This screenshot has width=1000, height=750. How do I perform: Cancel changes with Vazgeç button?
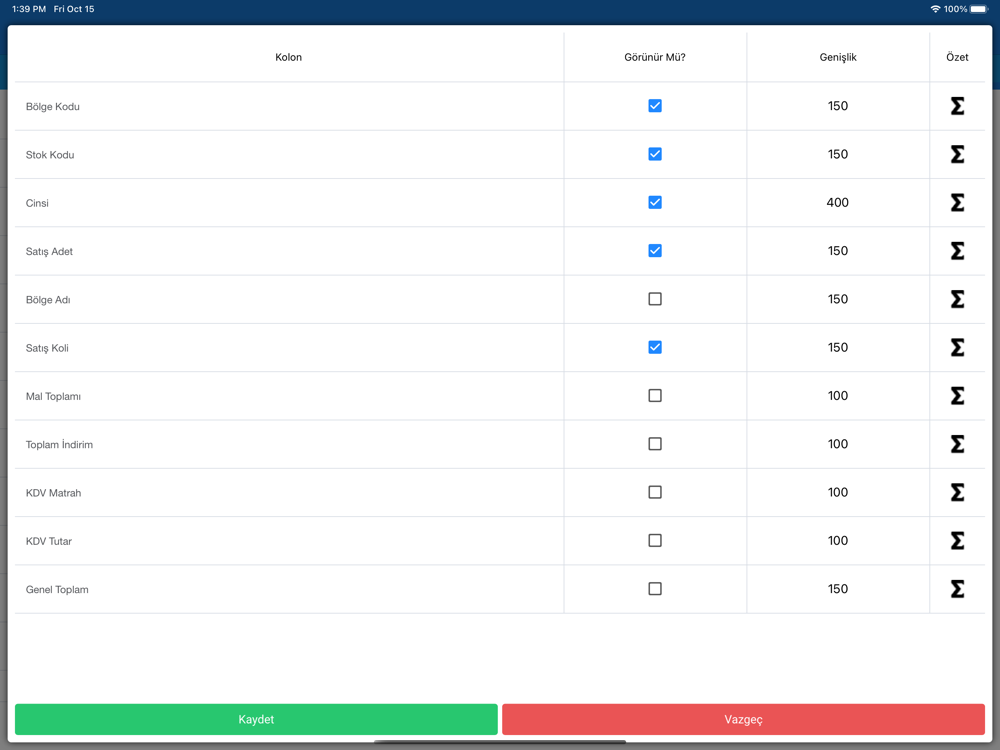pos(744,719)
